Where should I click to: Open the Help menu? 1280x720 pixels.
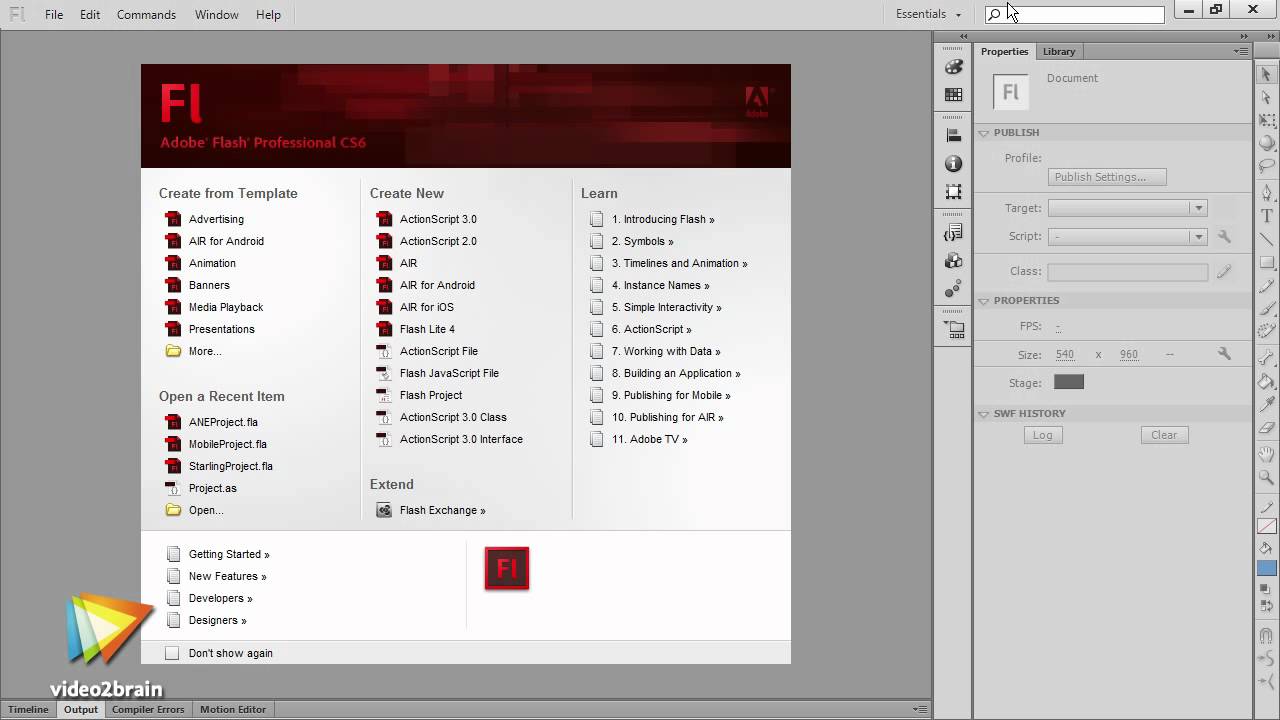tap(268, 15)
